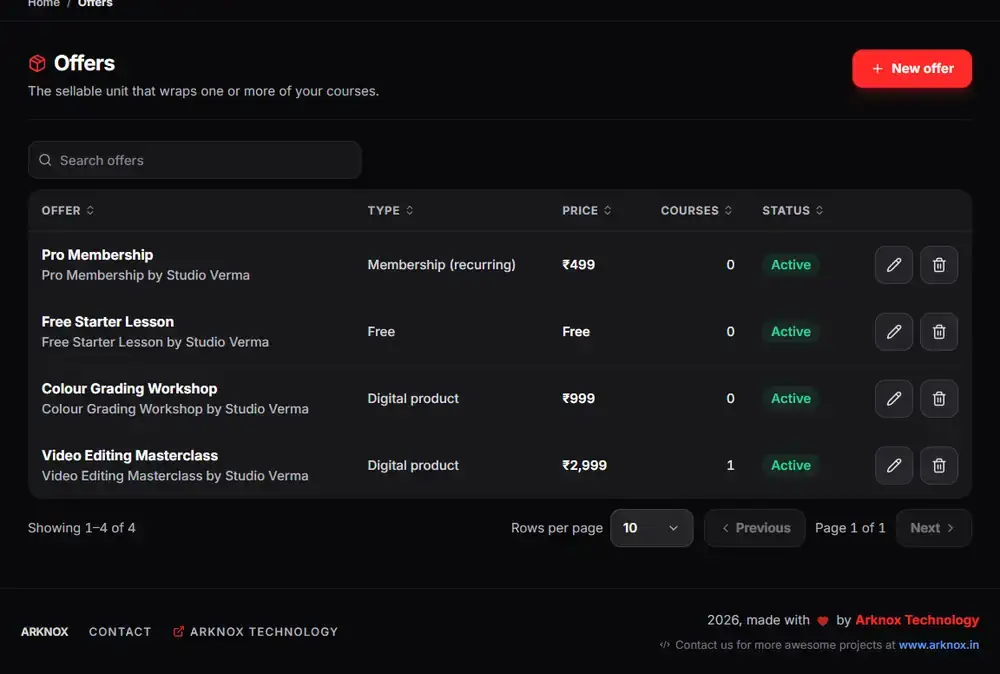Click Active status badge for Colour Grading Workshop
The width and height of the screenshot is (1000, 674).
tap(791, 399)
